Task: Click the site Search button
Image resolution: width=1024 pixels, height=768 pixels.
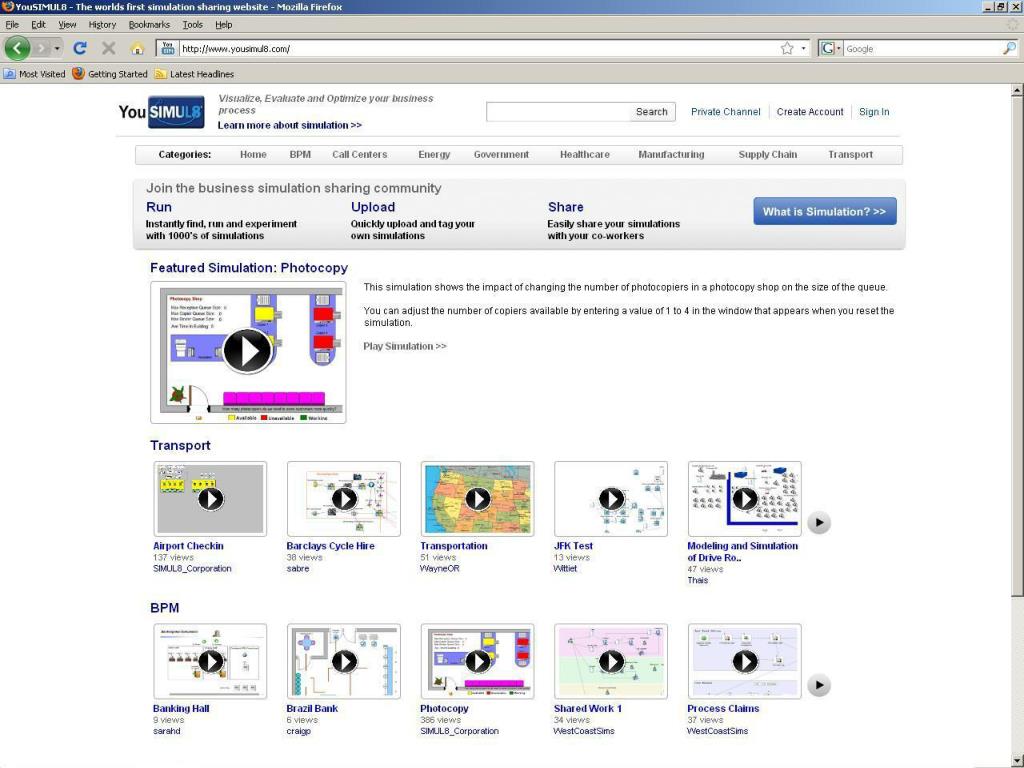Action: tap(652, 112)
